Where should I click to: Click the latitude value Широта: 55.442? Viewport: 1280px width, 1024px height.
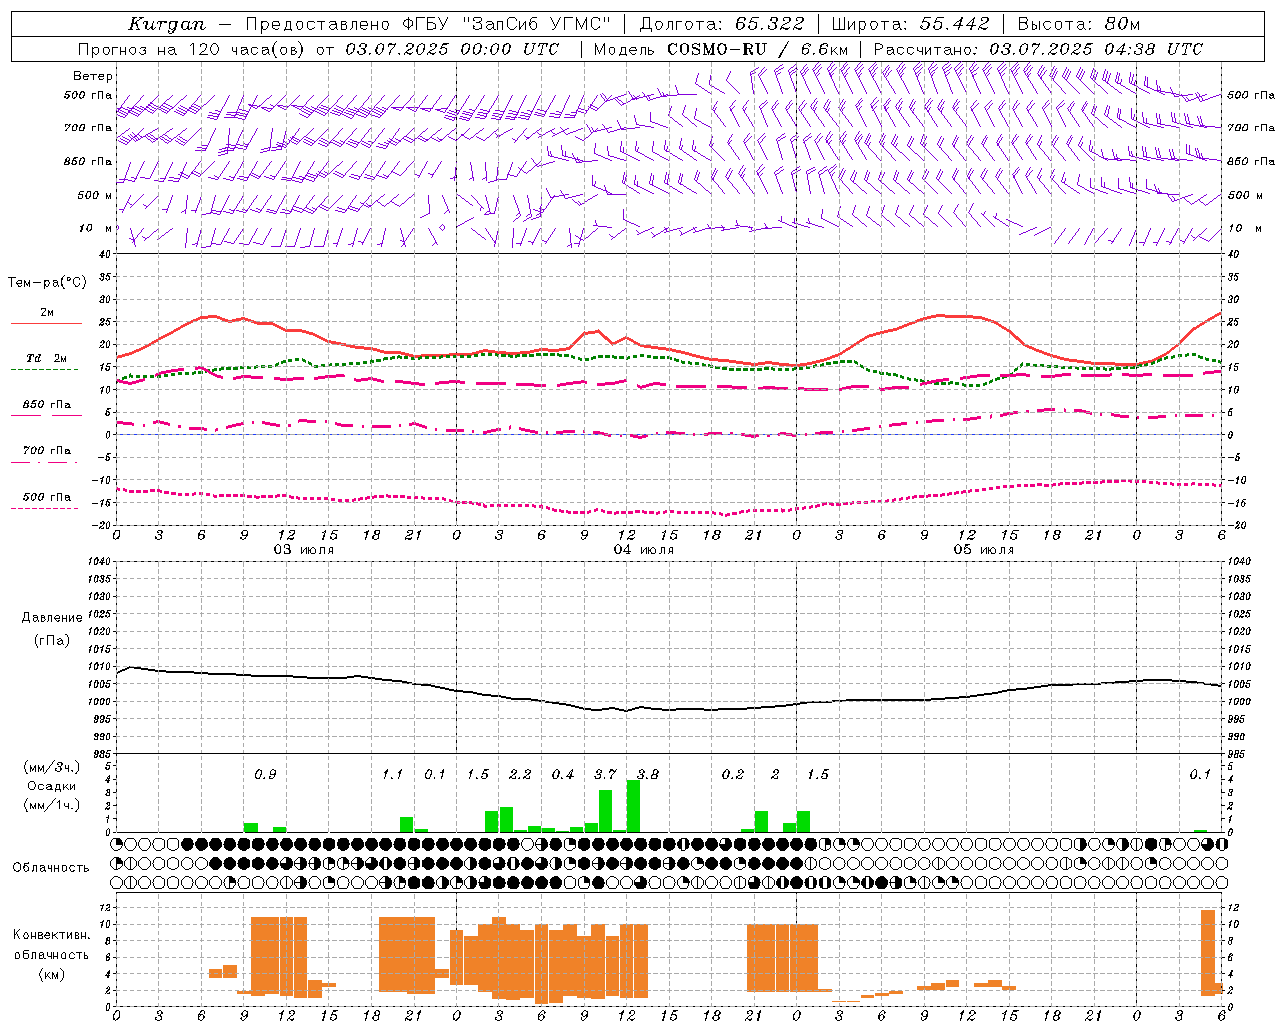910,24
